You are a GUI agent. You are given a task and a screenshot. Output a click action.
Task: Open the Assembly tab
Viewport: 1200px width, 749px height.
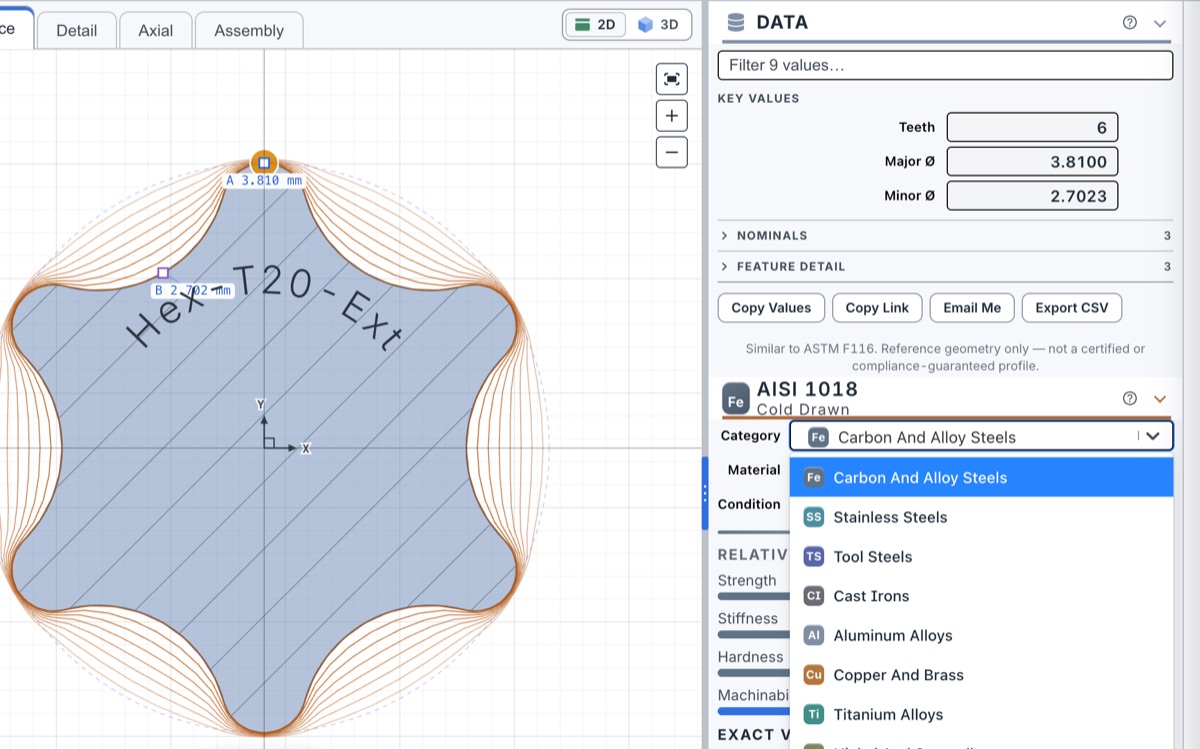[249, 30]
